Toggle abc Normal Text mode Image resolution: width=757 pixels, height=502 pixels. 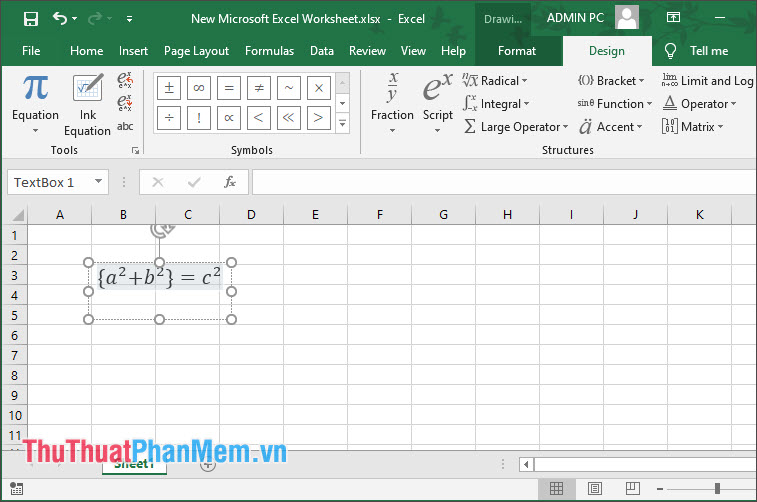[x=125, y=126]
